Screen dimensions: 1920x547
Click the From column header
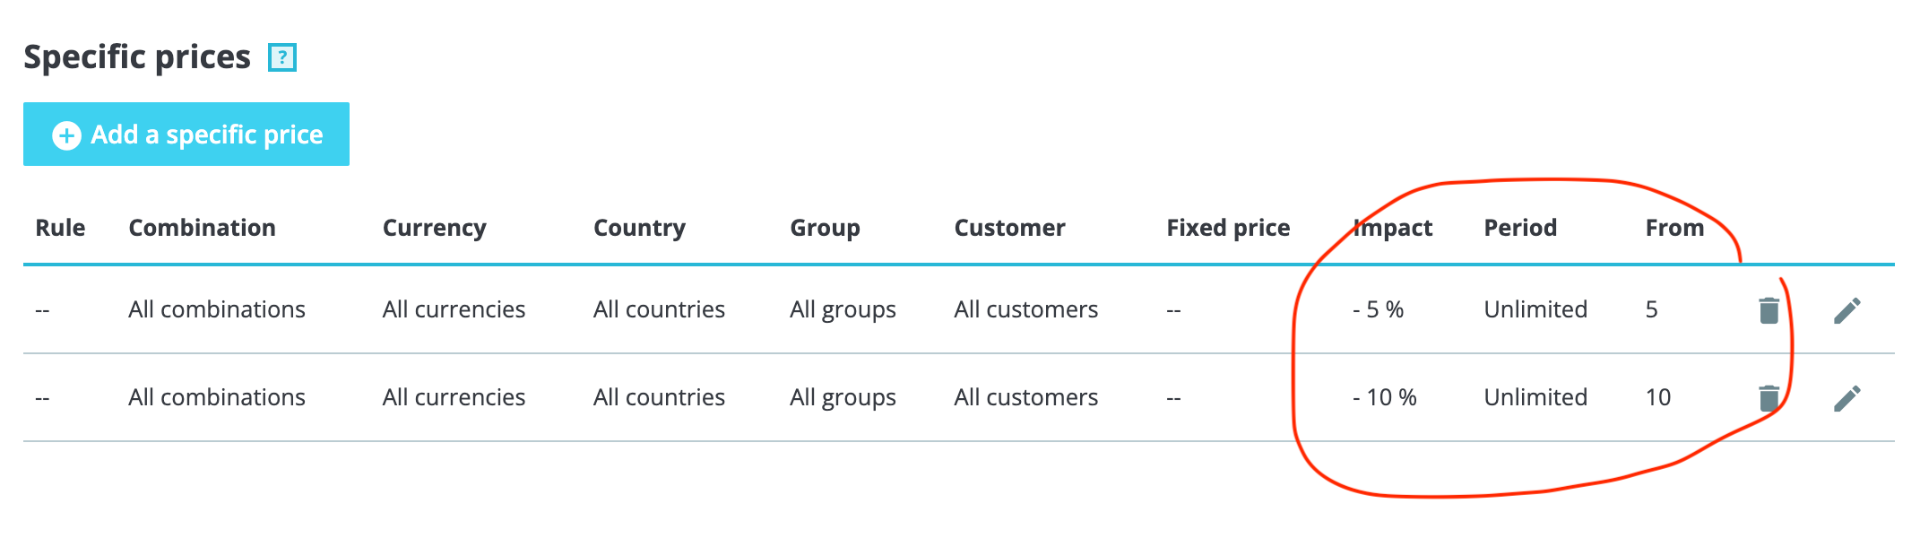point(1674,228)
